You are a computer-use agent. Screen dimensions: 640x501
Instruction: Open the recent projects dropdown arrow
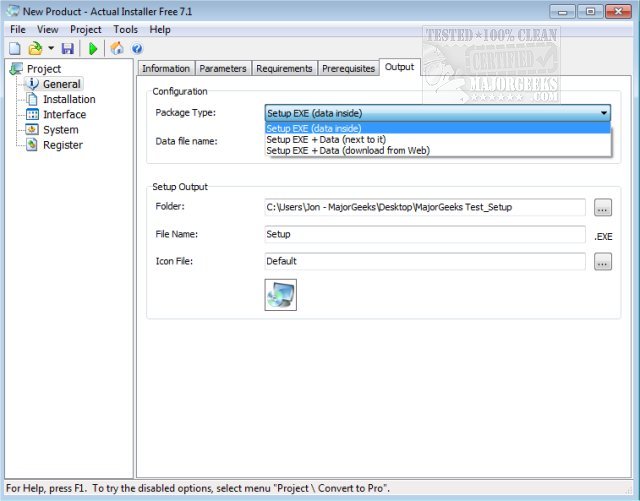click(51, 48)
